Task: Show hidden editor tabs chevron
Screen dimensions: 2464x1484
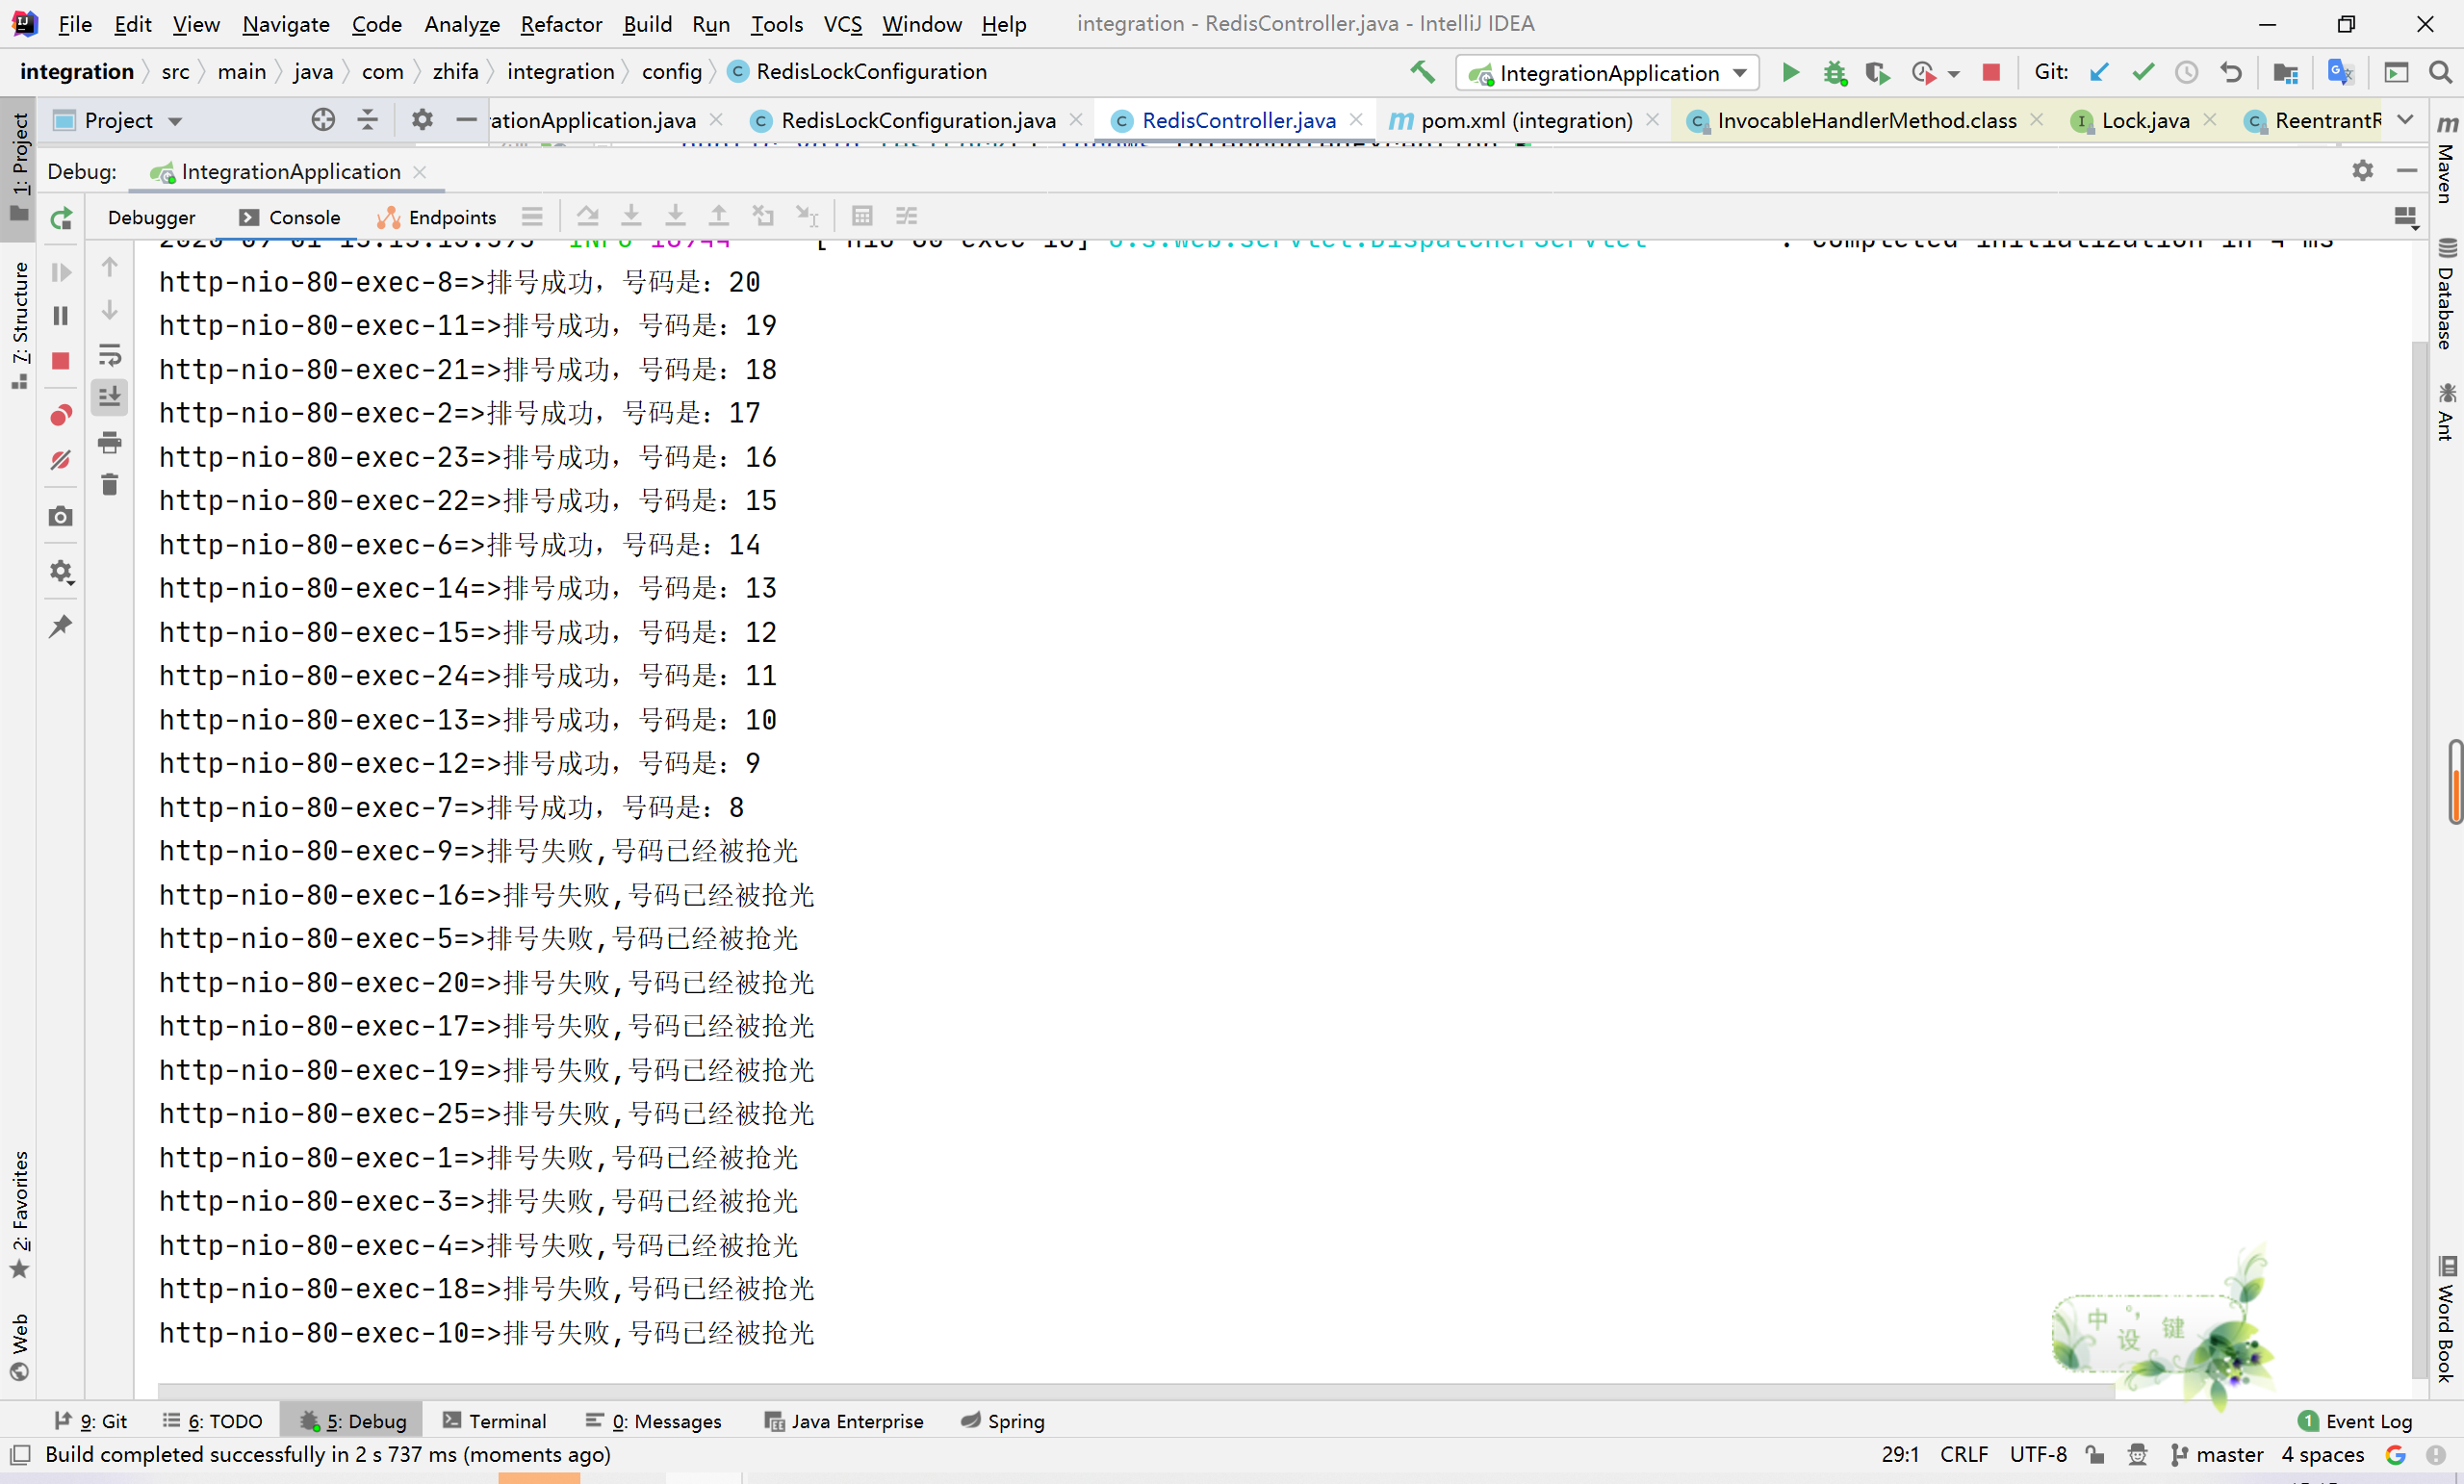Action: pyautogui.click(x=2406, y=120)
